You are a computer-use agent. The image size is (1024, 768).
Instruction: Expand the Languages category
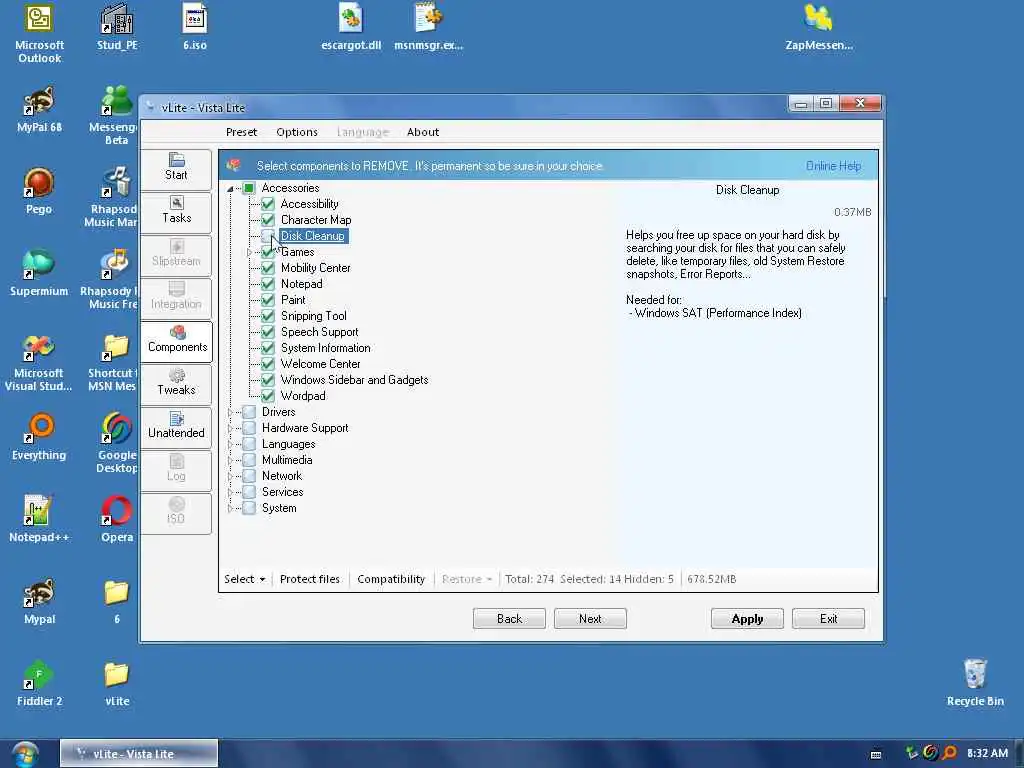[x=230, y=444]
